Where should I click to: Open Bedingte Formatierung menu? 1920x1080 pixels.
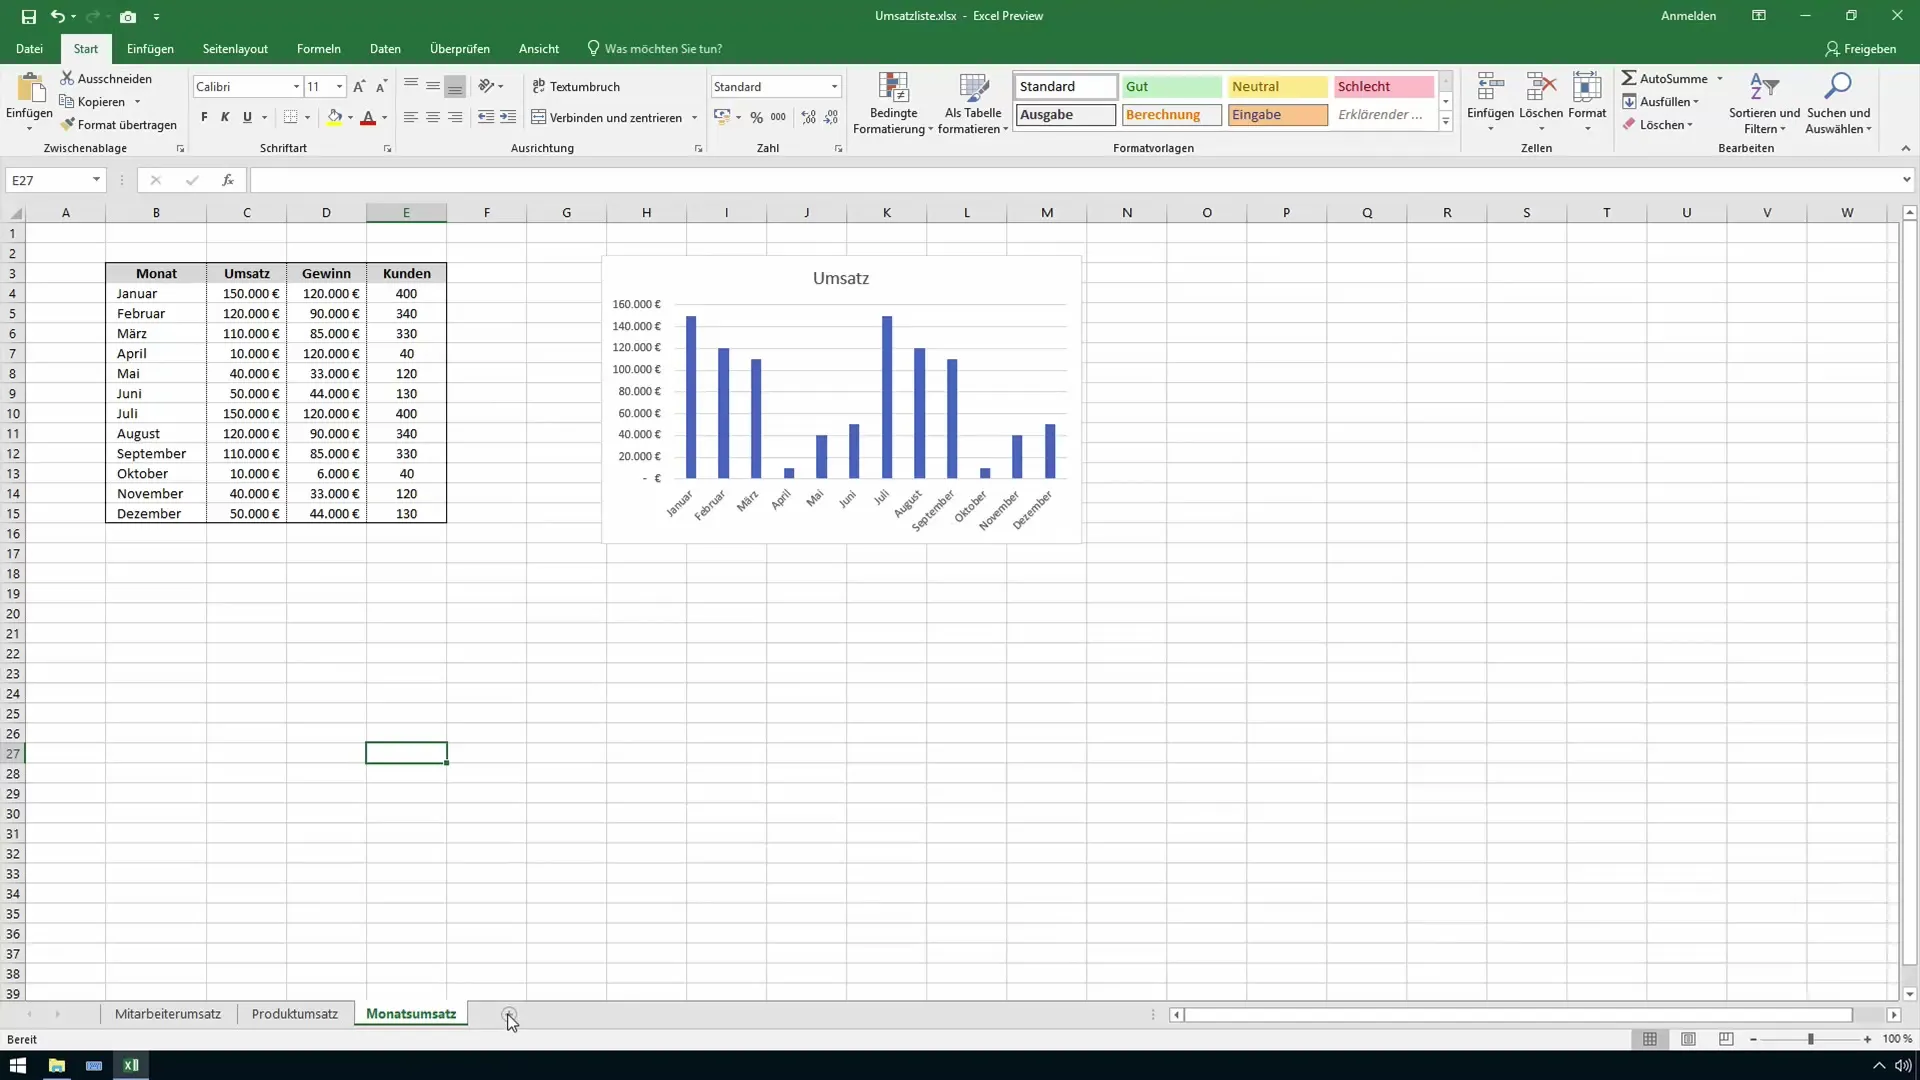tap(893, 103)
